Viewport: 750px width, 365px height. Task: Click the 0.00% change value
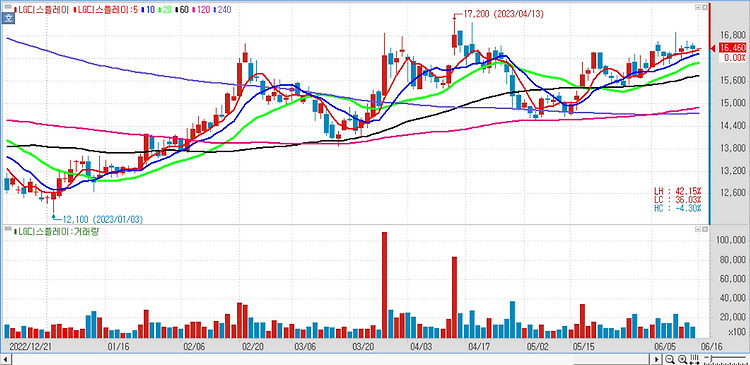pyautogui.click(x=735, y=58)
